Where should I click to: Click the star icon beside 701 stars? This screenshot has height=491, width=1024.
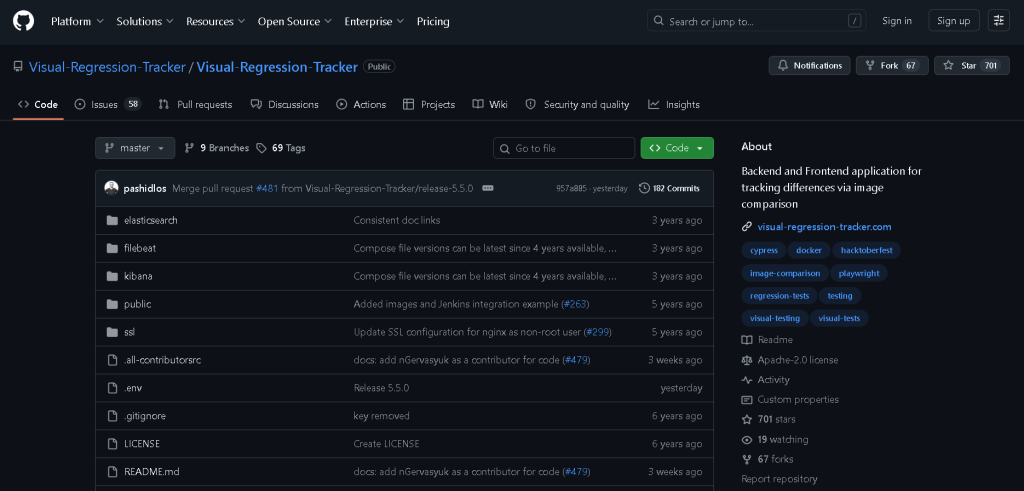tap(747, 420)
